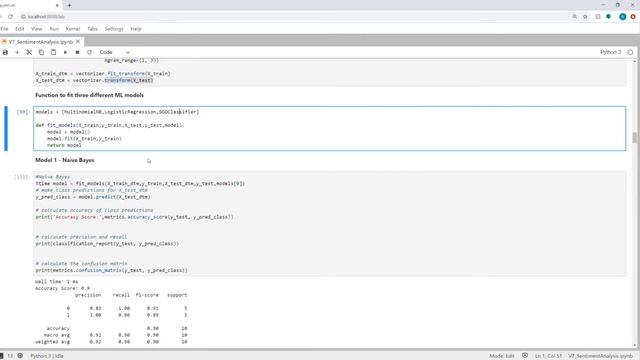Click the Python 3 kernel name
This screenshot has width=640, height=360.
[x=610, y=52]
